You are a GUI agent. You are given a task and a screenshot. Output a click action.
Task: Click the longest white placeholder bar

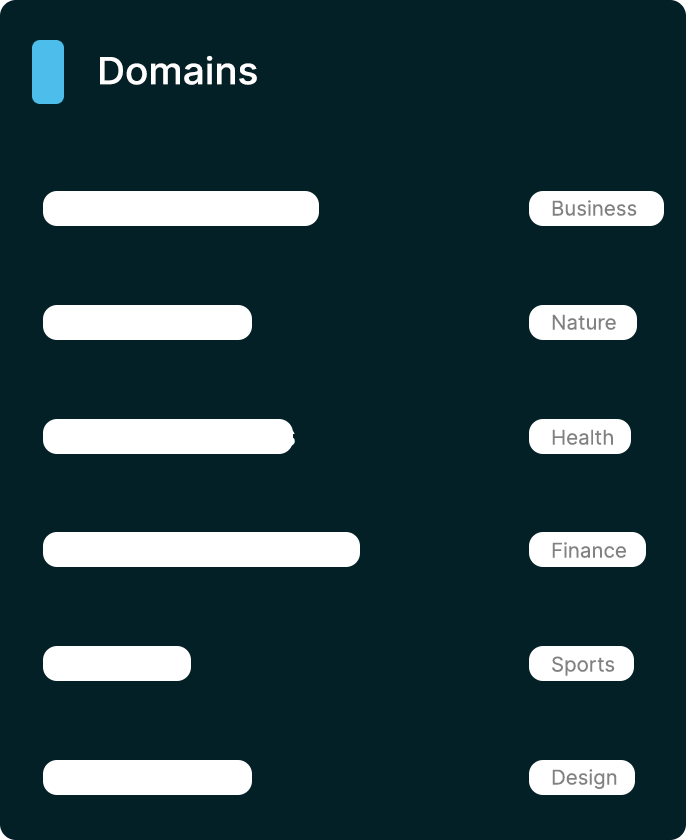pyautogui.click(x=201, y=550)
